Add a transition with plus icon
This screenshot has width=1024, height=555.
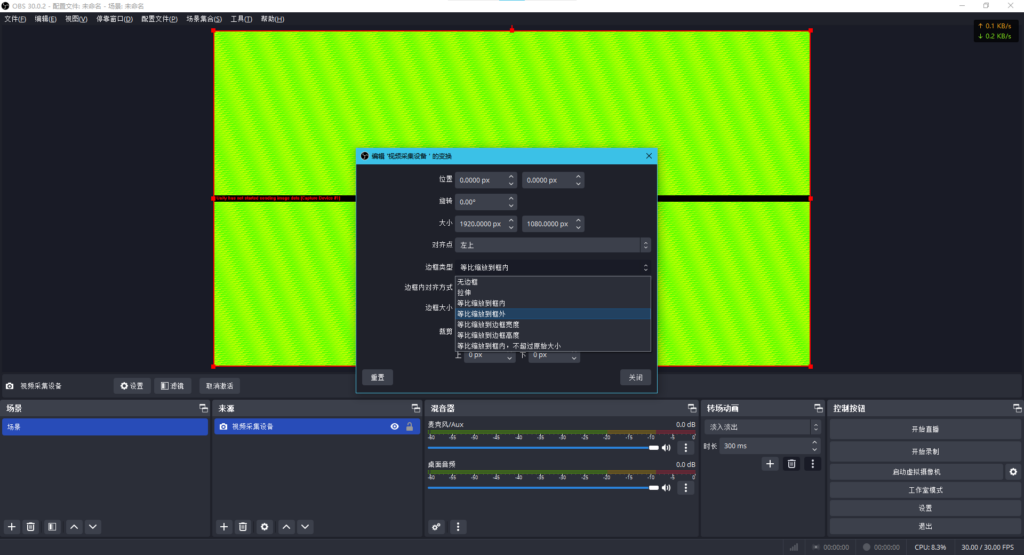pyautogui.click(x=770, y=464)
